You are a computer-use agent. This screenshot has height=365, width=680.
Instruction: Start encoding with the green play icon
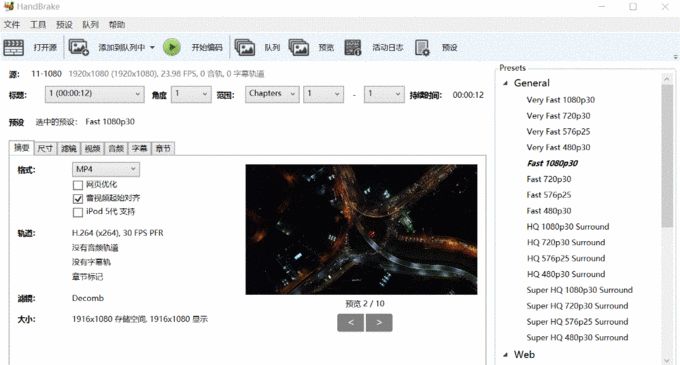point(172,47)
